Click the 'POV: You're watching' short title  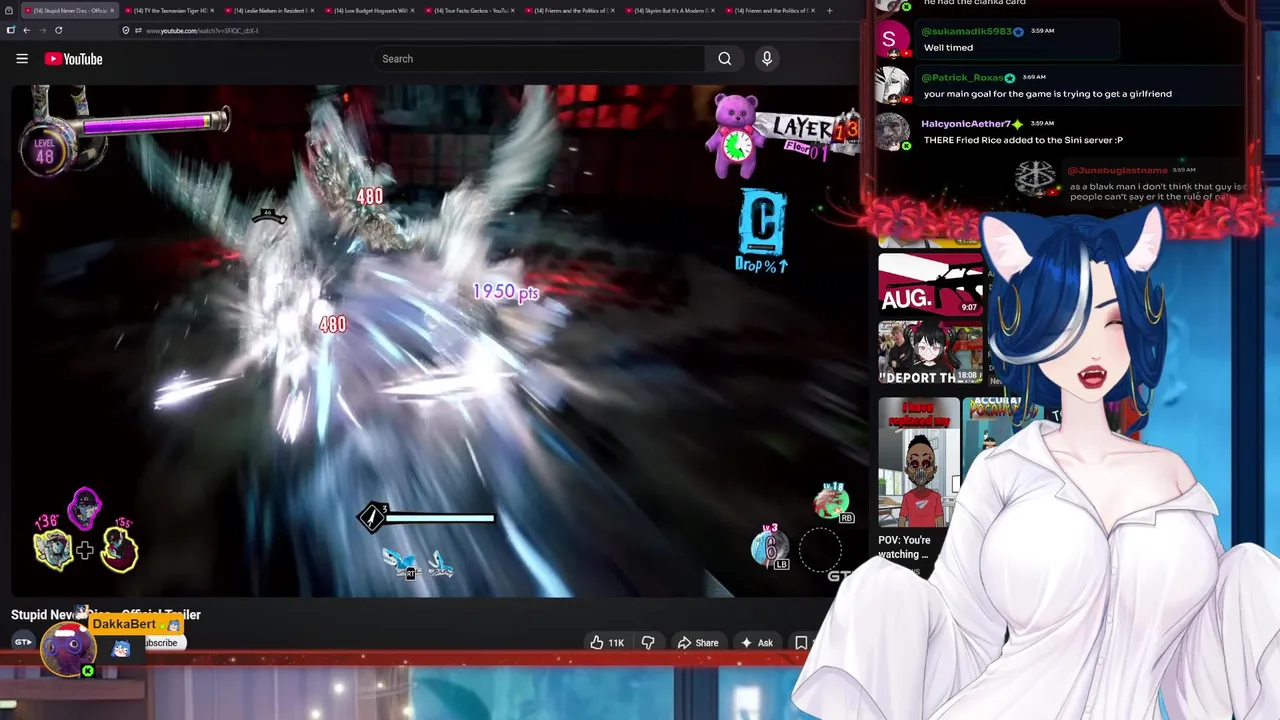point(904,547)
